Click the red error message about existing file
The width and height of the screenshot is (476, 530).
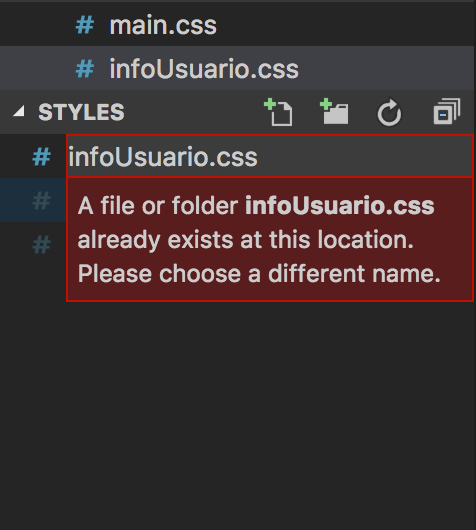[x=270, y=239]
